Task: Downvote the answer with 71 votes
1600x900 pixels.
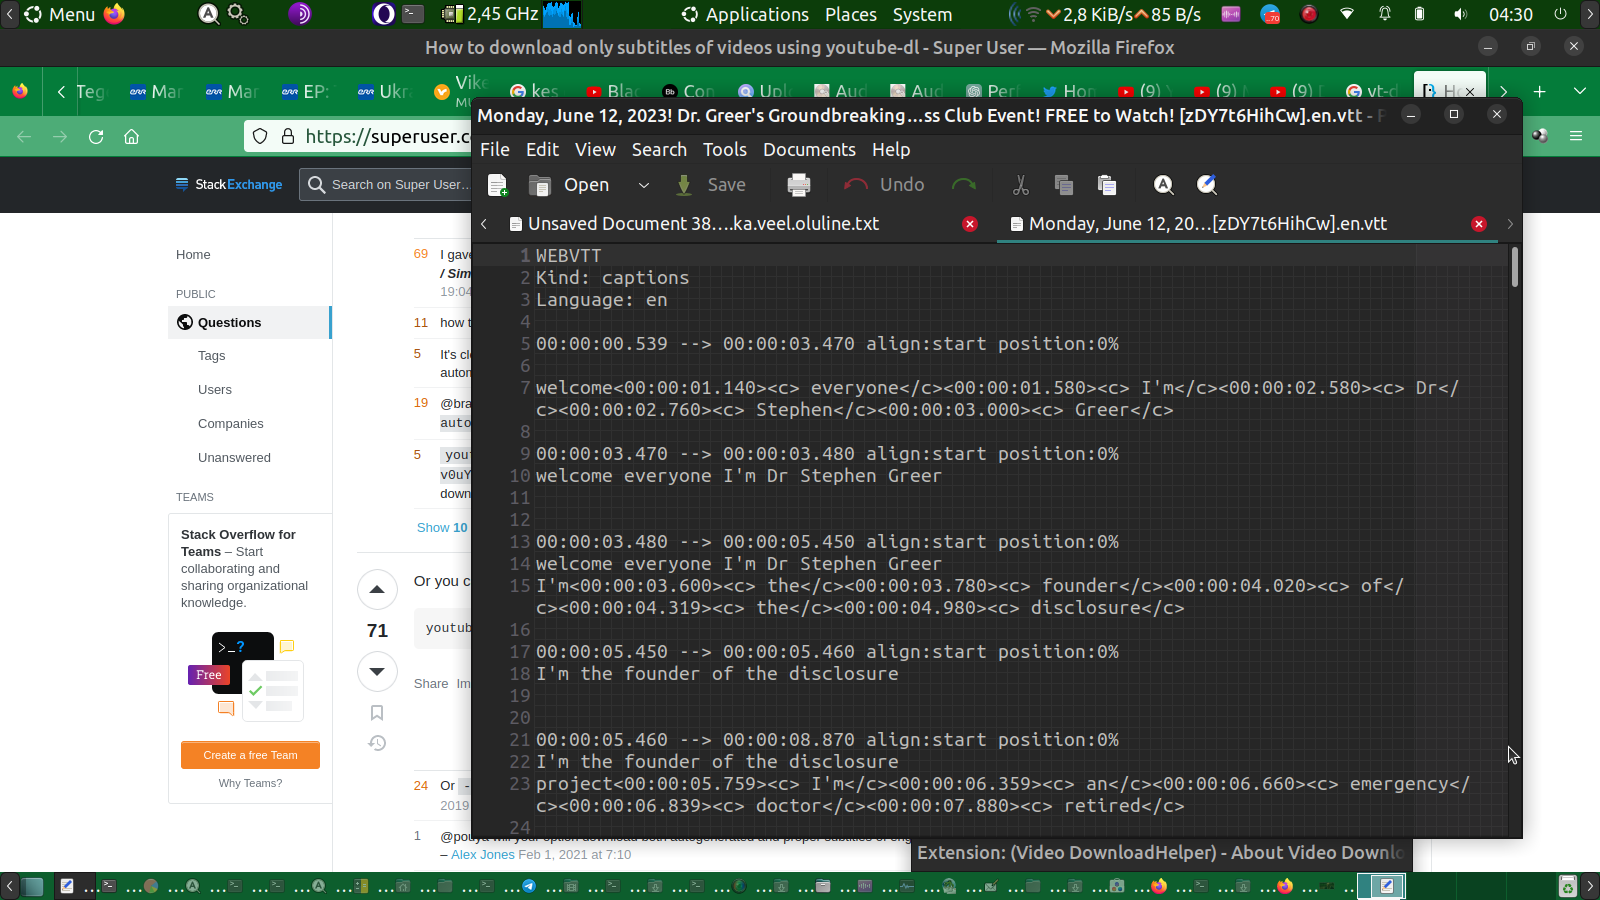Action: (377, 671)
